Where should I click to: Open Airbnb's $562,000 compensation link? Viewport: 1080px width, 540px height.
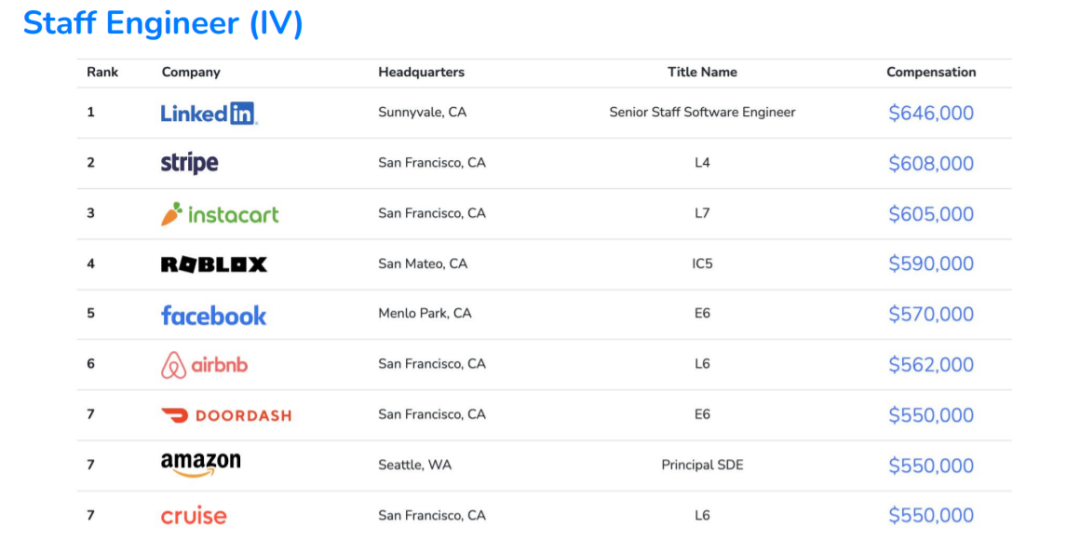[931, 365]
